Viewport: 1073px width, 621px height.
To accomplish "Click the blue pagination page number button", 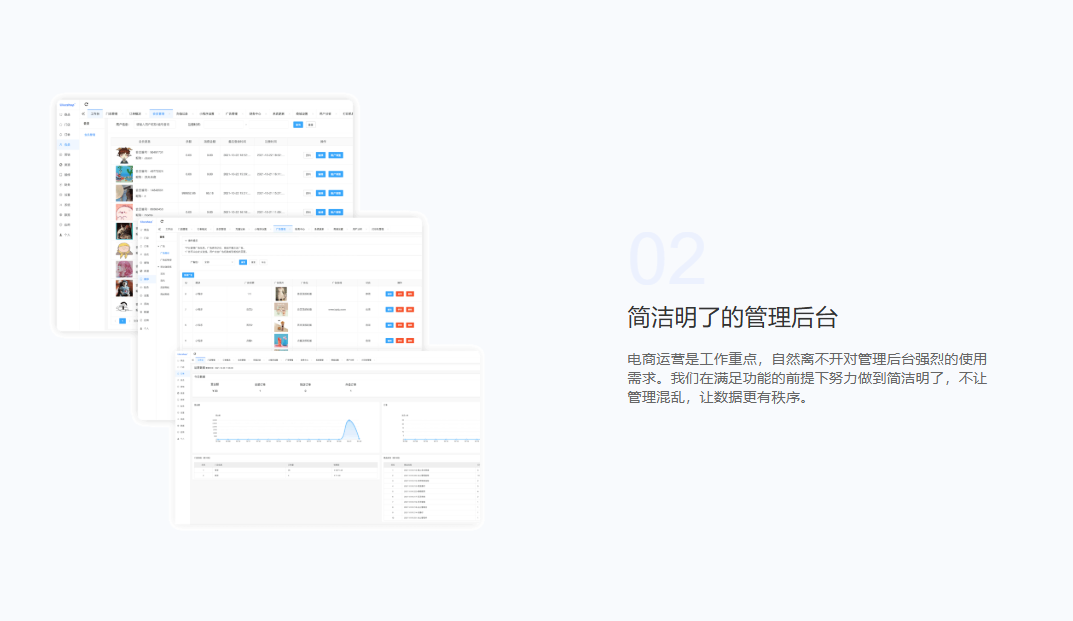I will pos(122,321).
